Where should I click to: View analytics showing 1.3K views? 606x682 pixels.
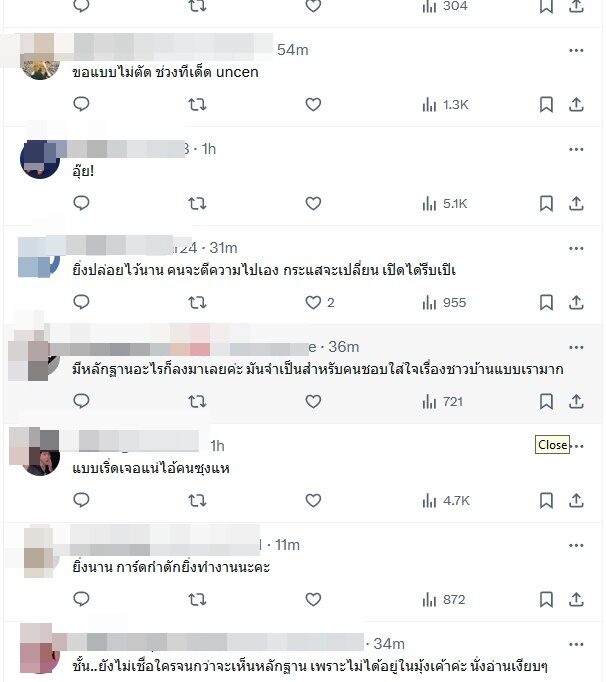click(445, 105)
